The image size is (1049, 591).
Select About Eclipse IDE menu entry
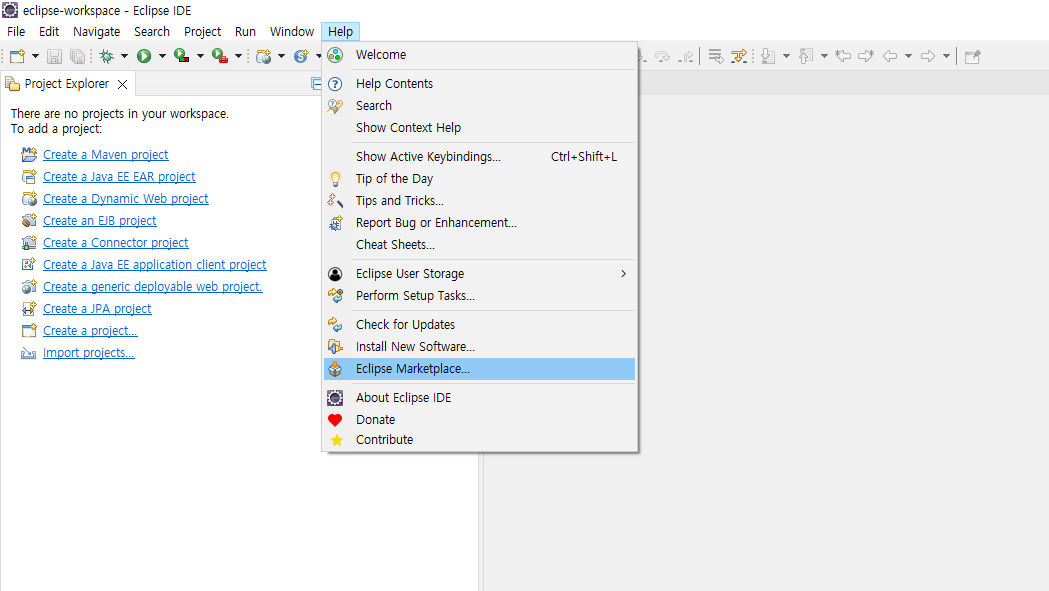click(x=480, y=398)
